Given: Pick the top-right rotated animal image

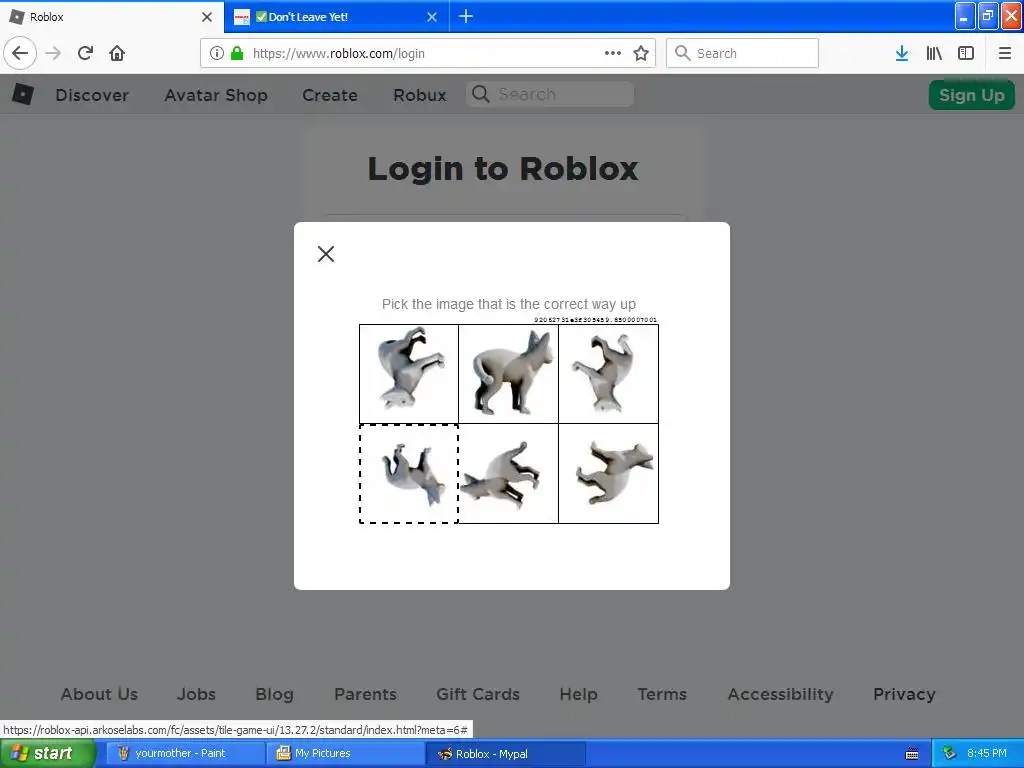Looking at the screenshot, I should (609, 374).
